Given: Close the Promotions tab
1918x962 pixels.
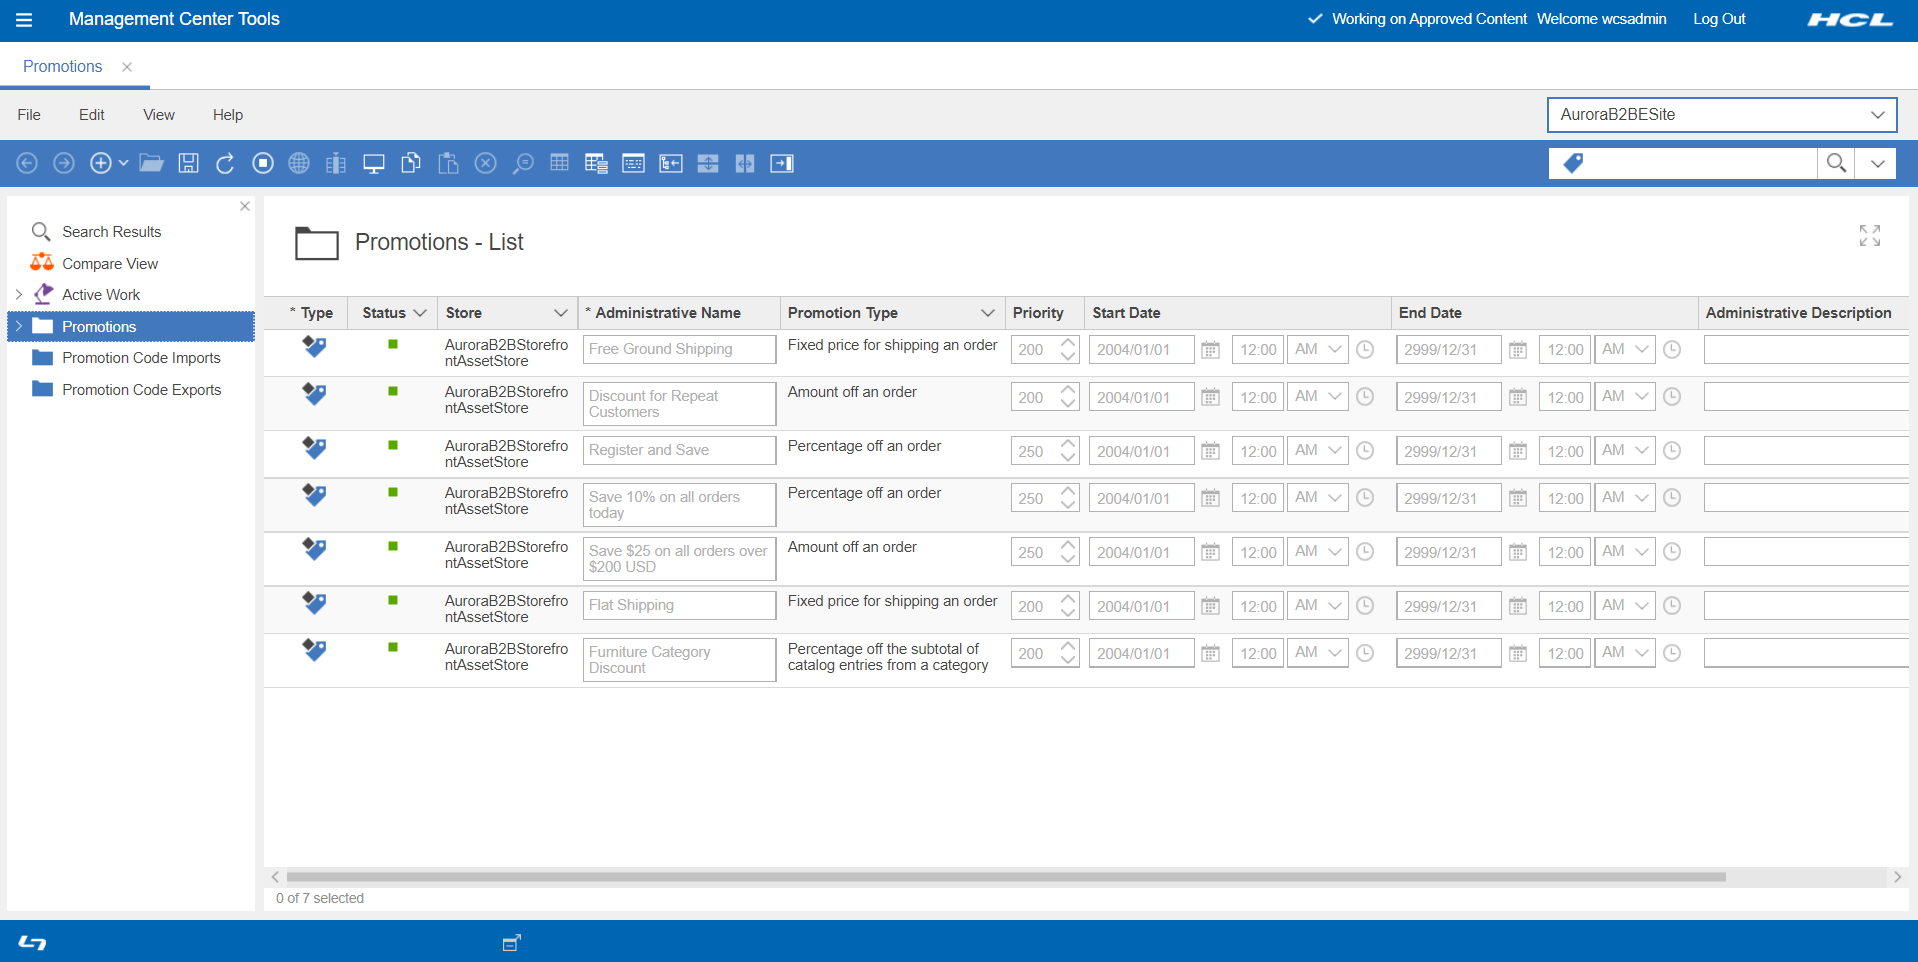Looking at the screenshot, I should 127,67.
